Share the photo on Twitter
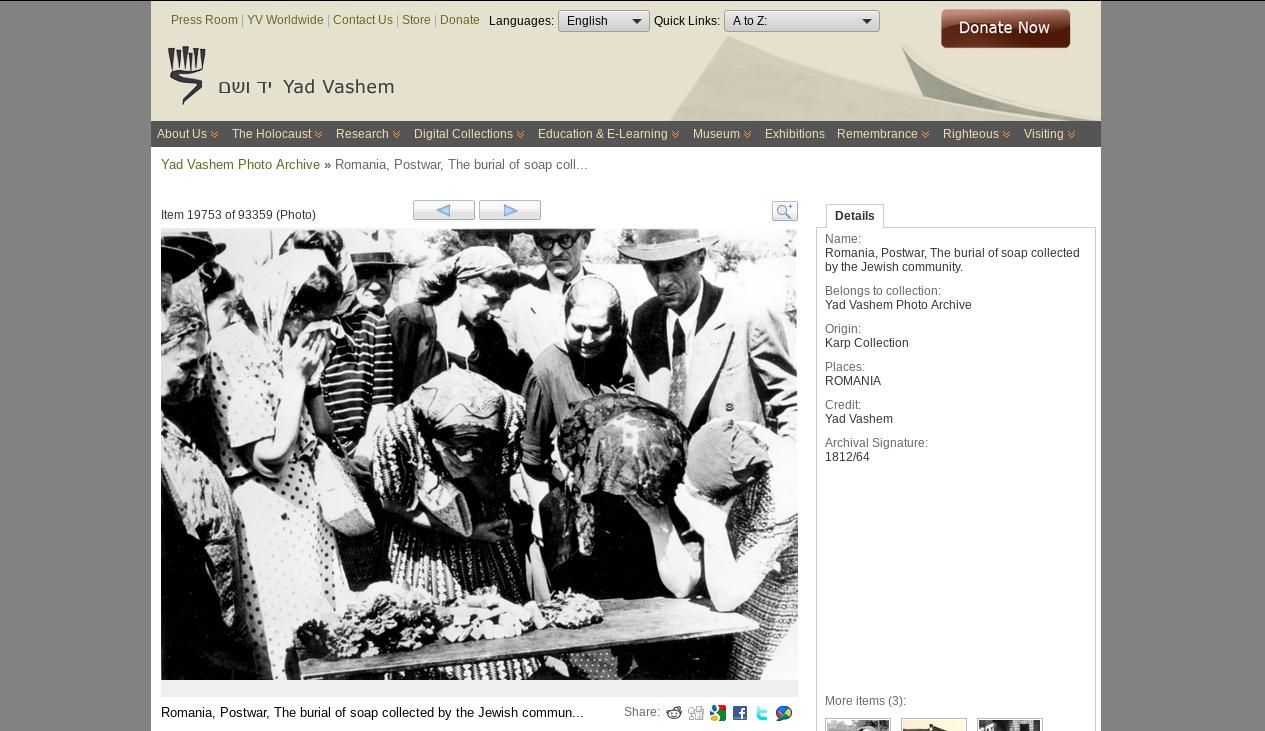Screen dimensions: 1265x731 pos(762,713)
